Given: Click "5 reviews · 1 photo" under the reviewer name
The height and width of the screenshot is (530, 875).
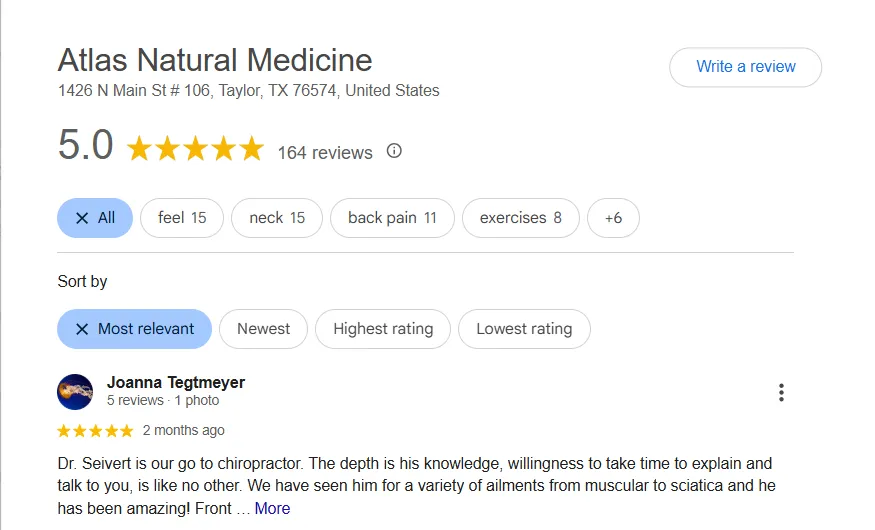Looking at the screenshot, I should point(163,400).
